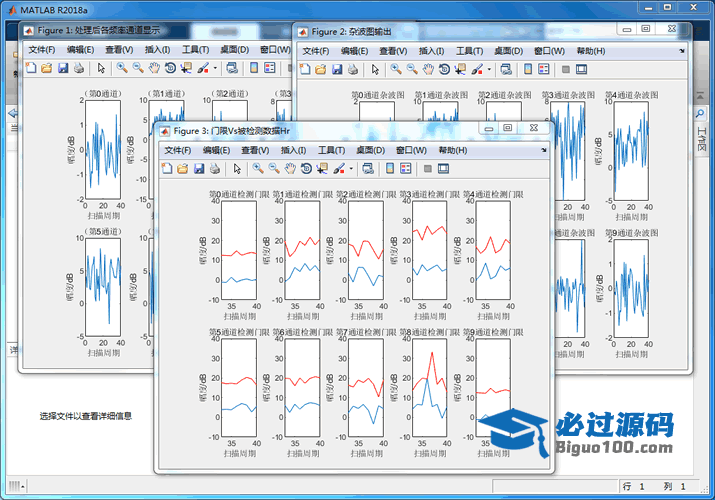Enable Pan tool in Figure 2
Image resolution: width=715 pixels, height=500 pixels.
click(428, 69)
